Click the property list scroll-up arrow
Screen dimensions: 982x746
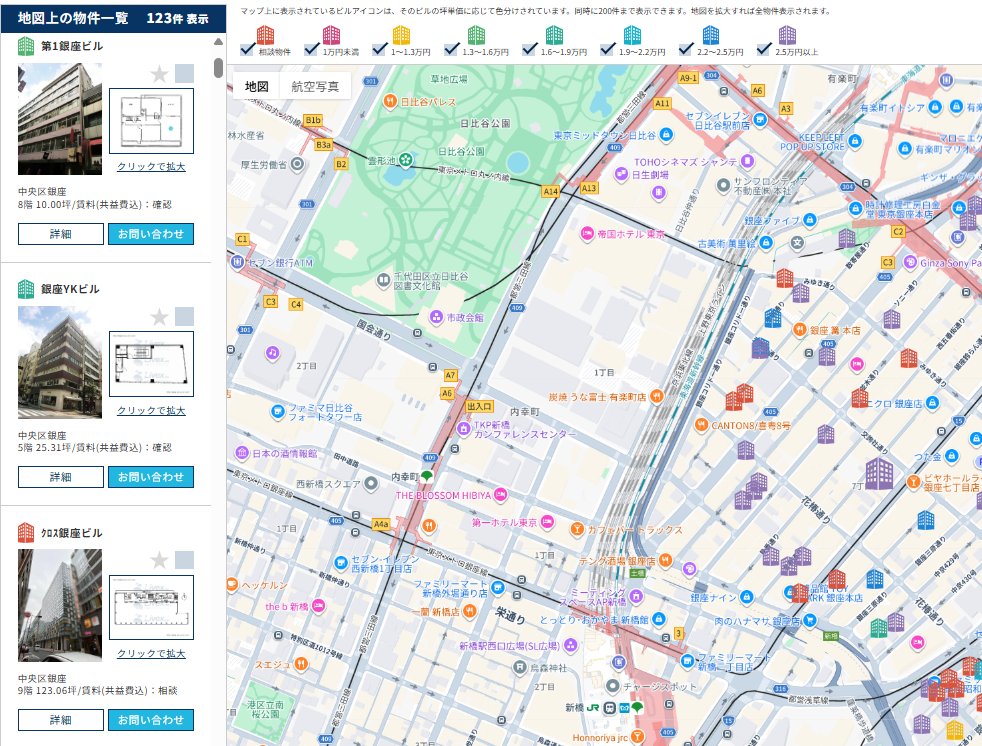pos(219,42)
